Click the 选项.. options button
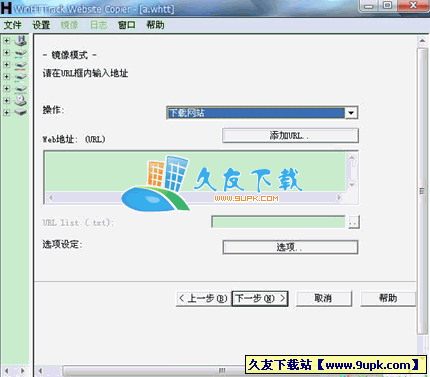 click(x=290, y=247)
